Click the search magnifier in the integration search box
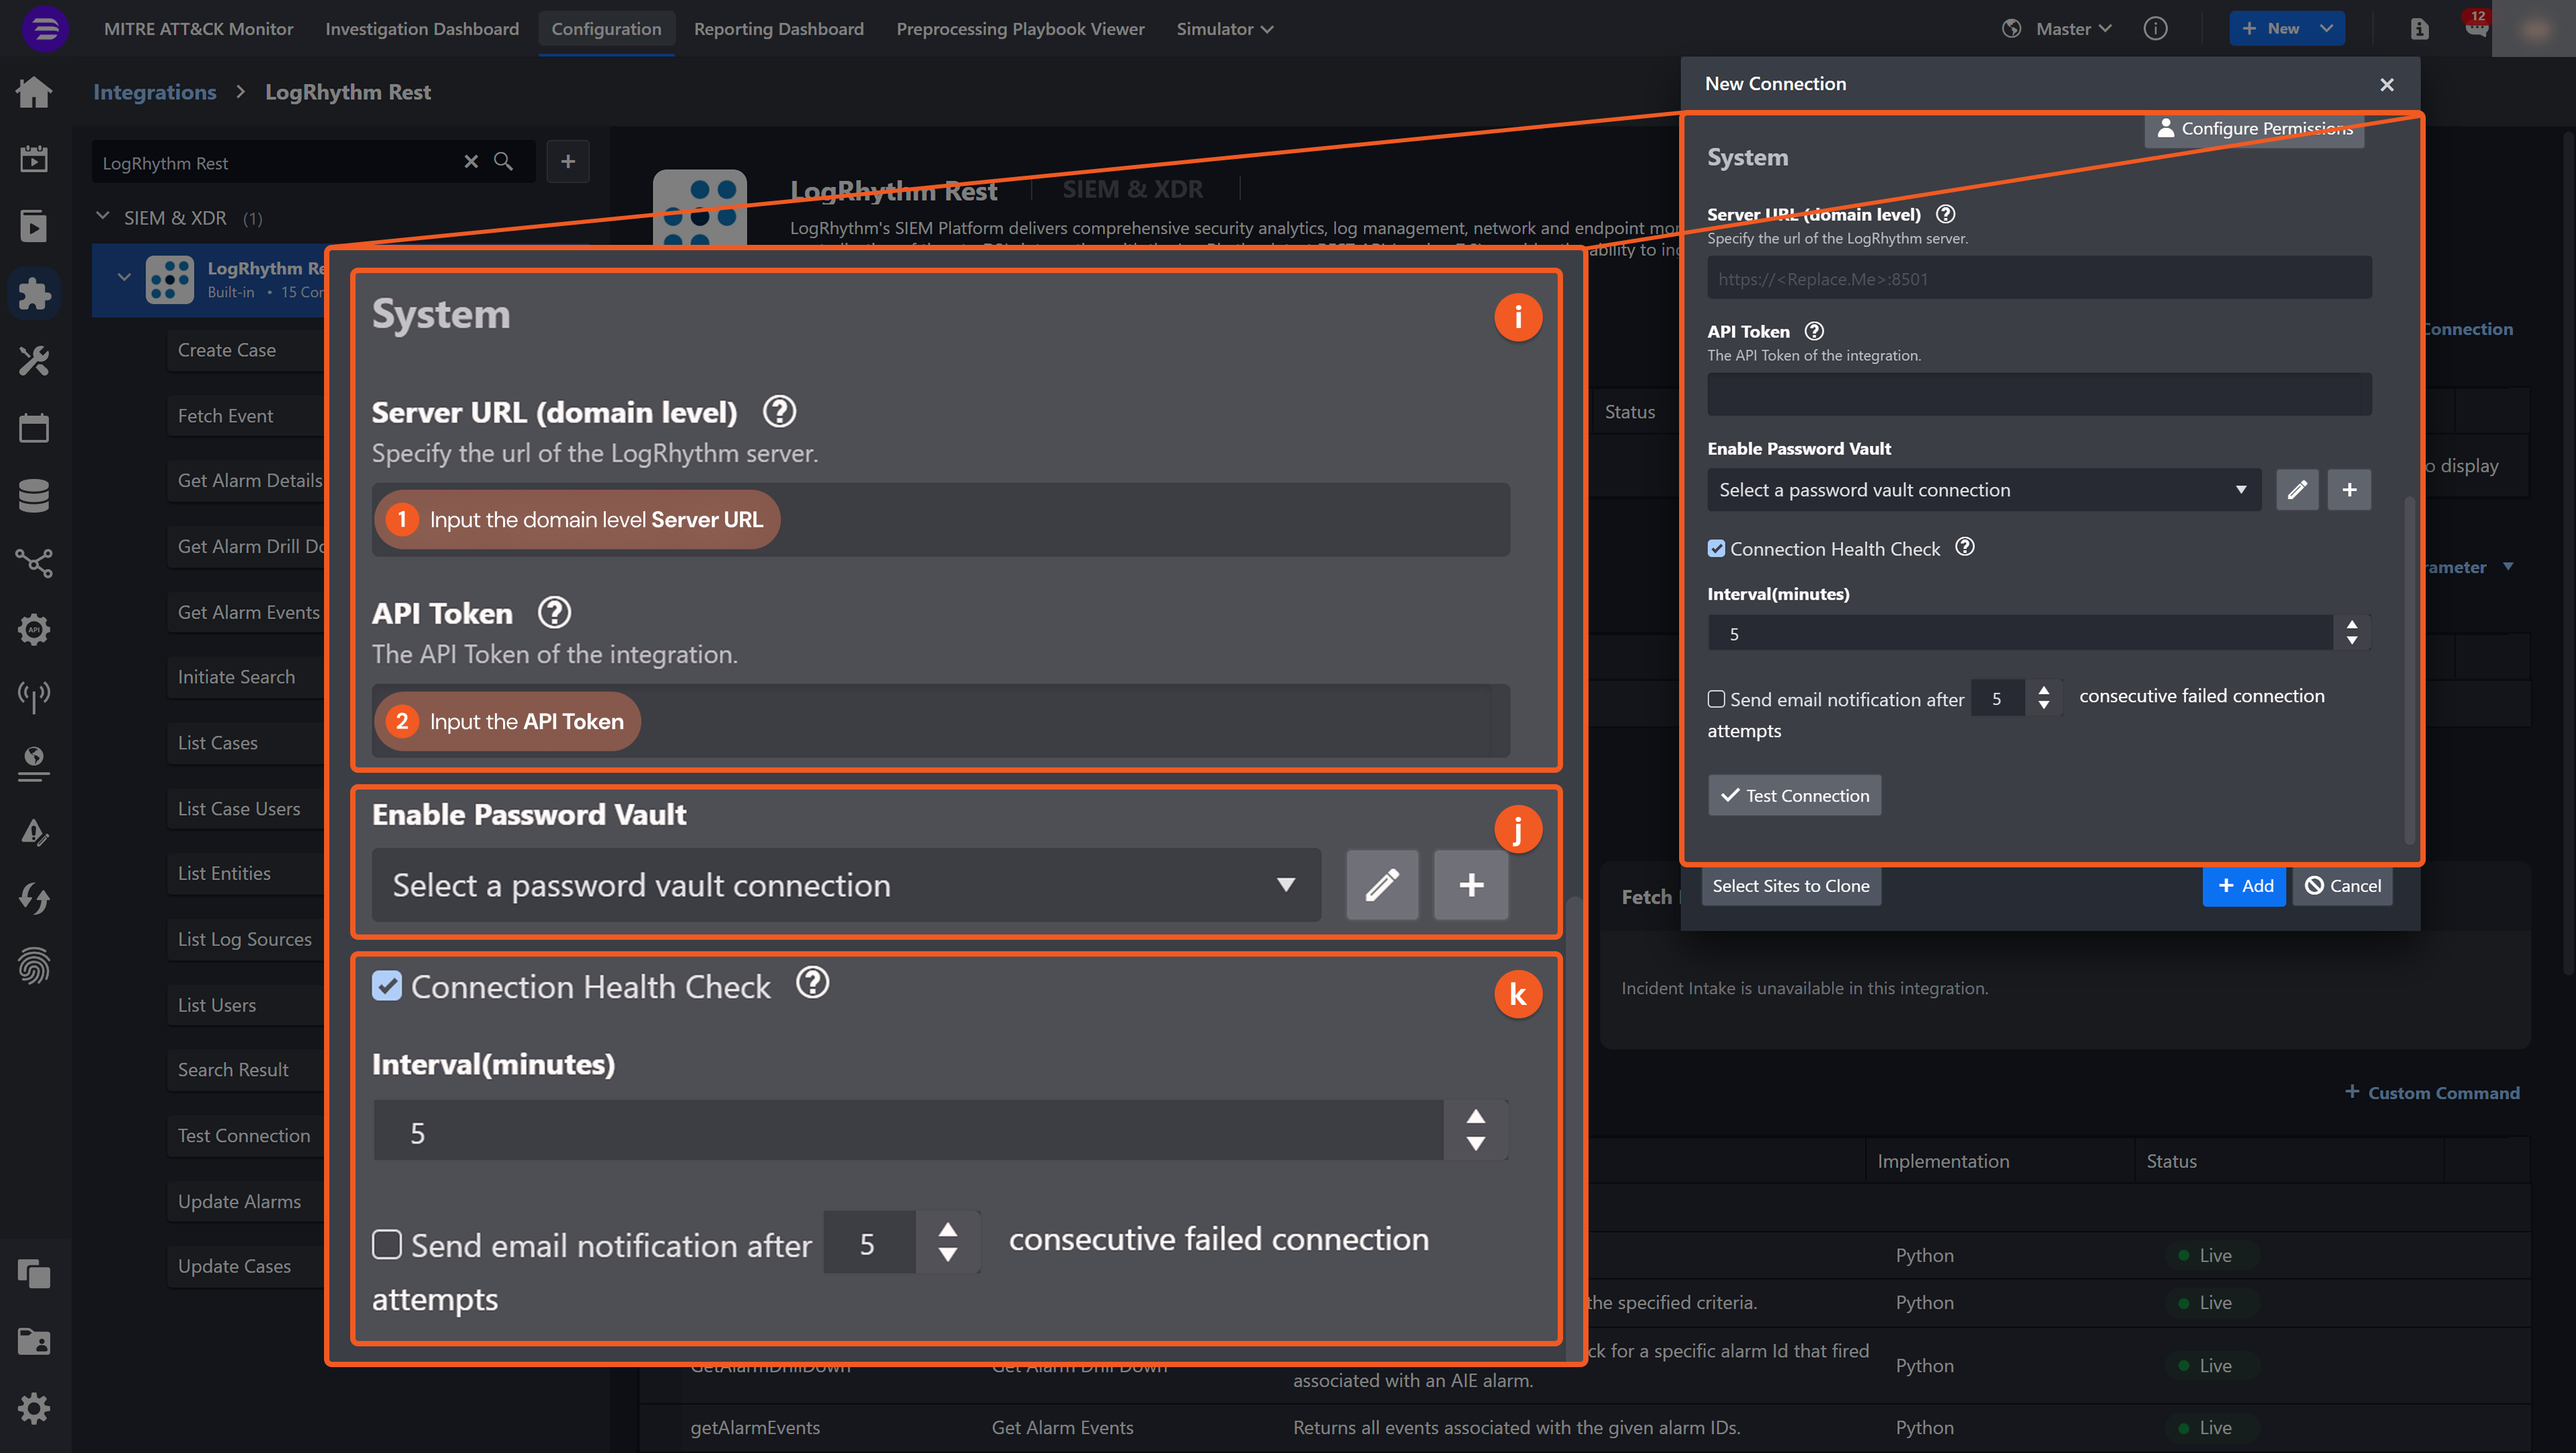This screenshot has width=2576, height=1453. point(504,162)
